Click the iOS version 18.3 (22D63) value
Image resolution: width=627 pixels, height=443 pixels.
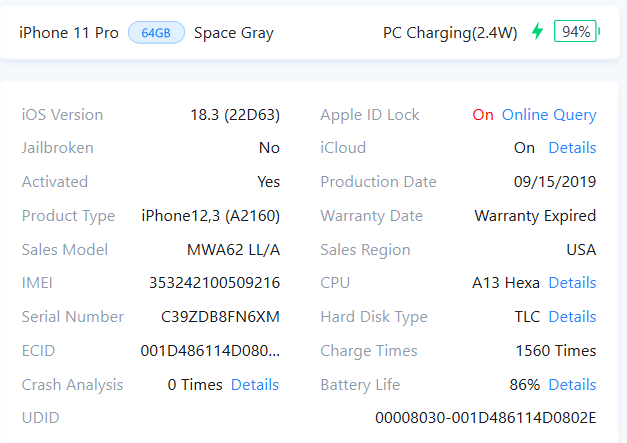(235, 115)
